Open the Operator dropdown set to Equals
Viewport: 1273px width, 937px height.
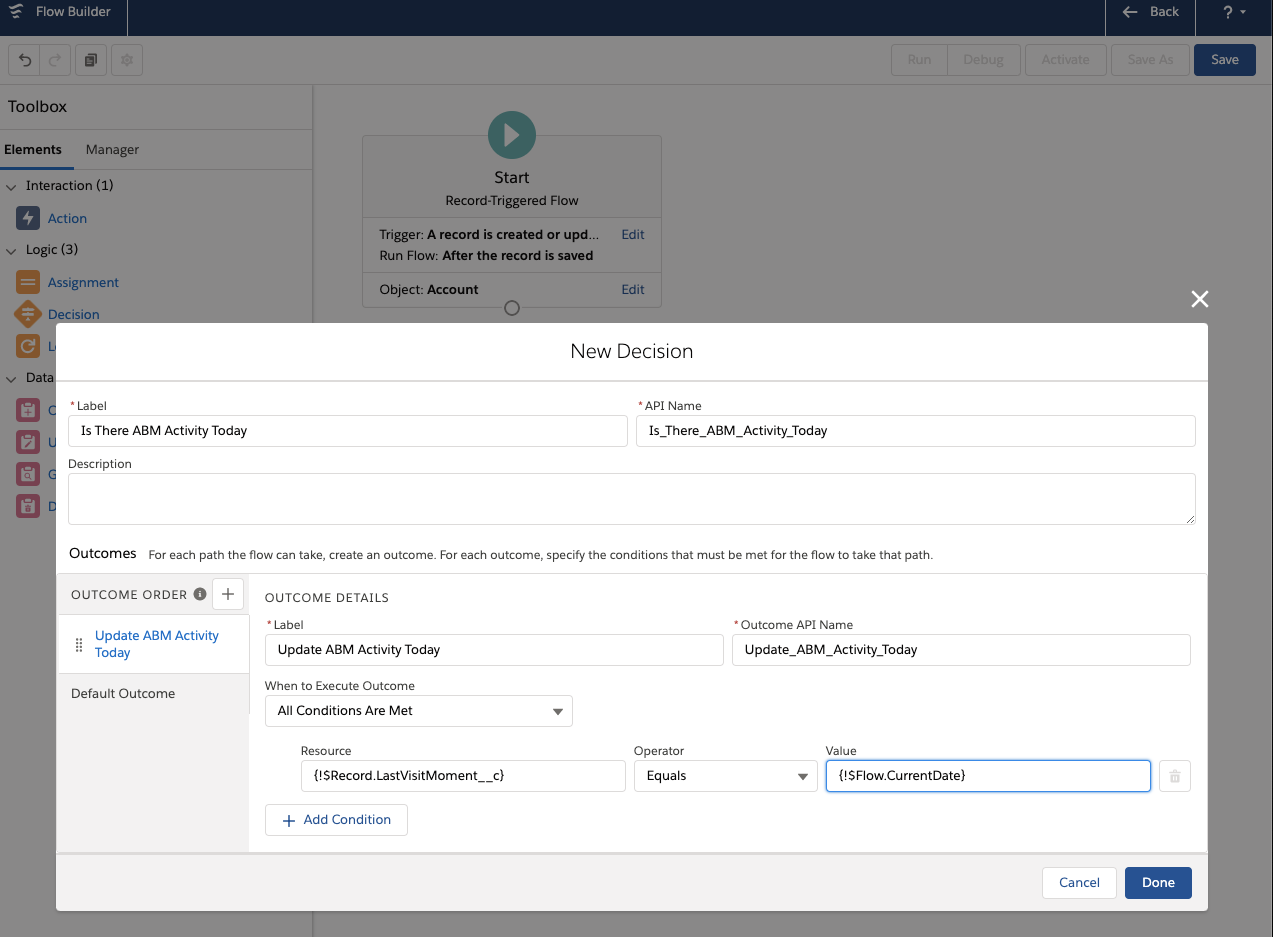726,776
